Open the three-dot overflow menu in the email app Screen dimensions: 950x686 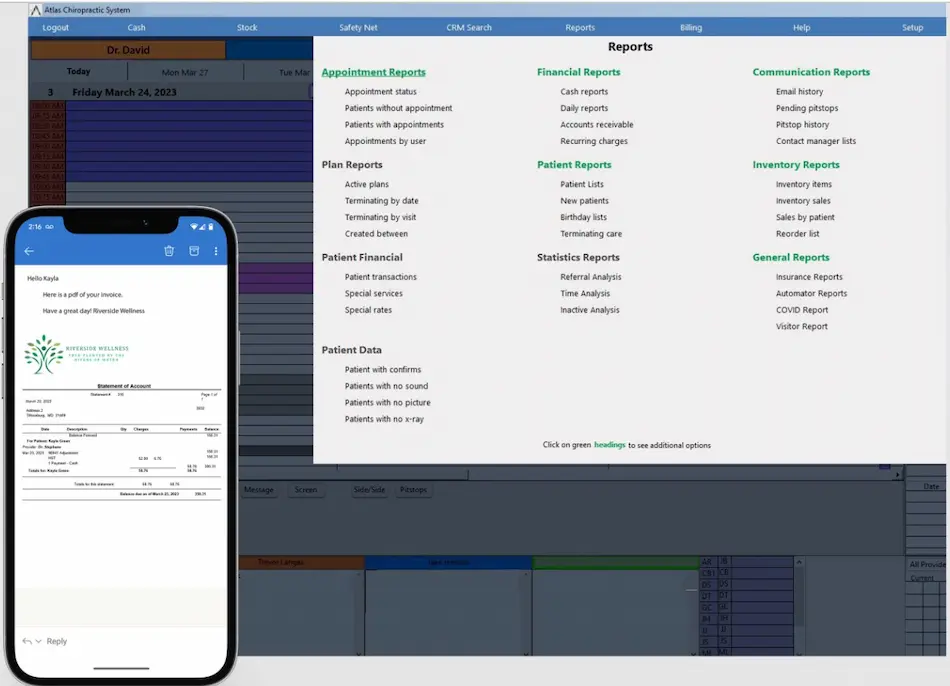[x=216, y=251]
